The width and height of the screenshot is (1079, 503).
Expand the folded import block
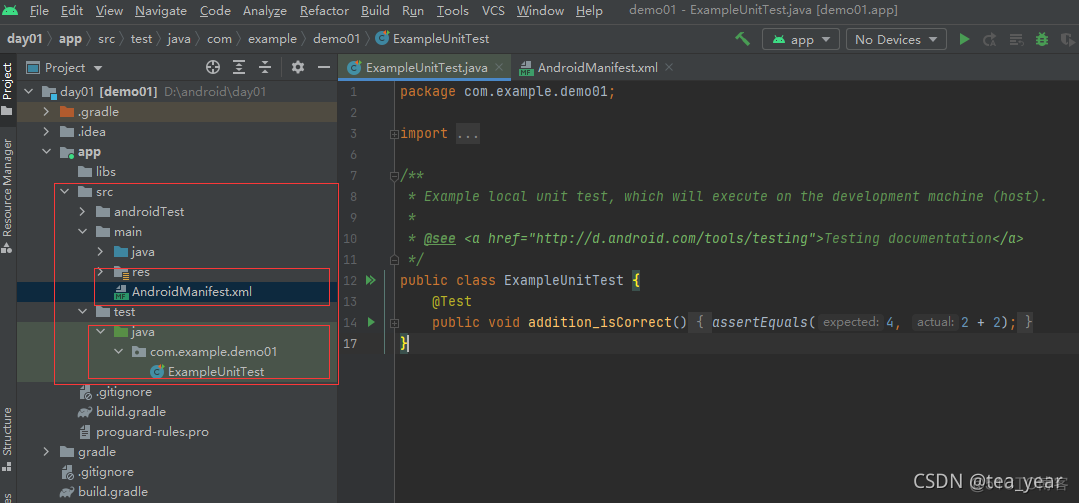[x=394, y=134]
